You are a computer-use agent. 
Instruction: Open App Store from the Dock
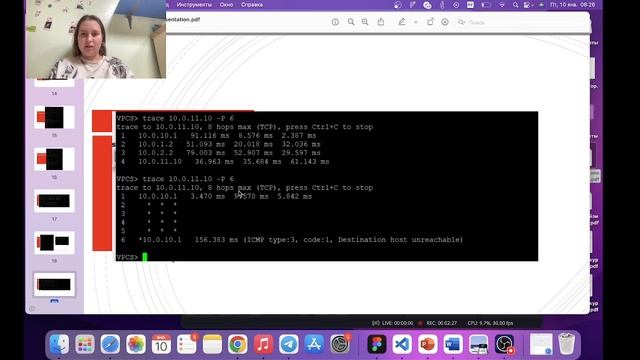(314, 344)
